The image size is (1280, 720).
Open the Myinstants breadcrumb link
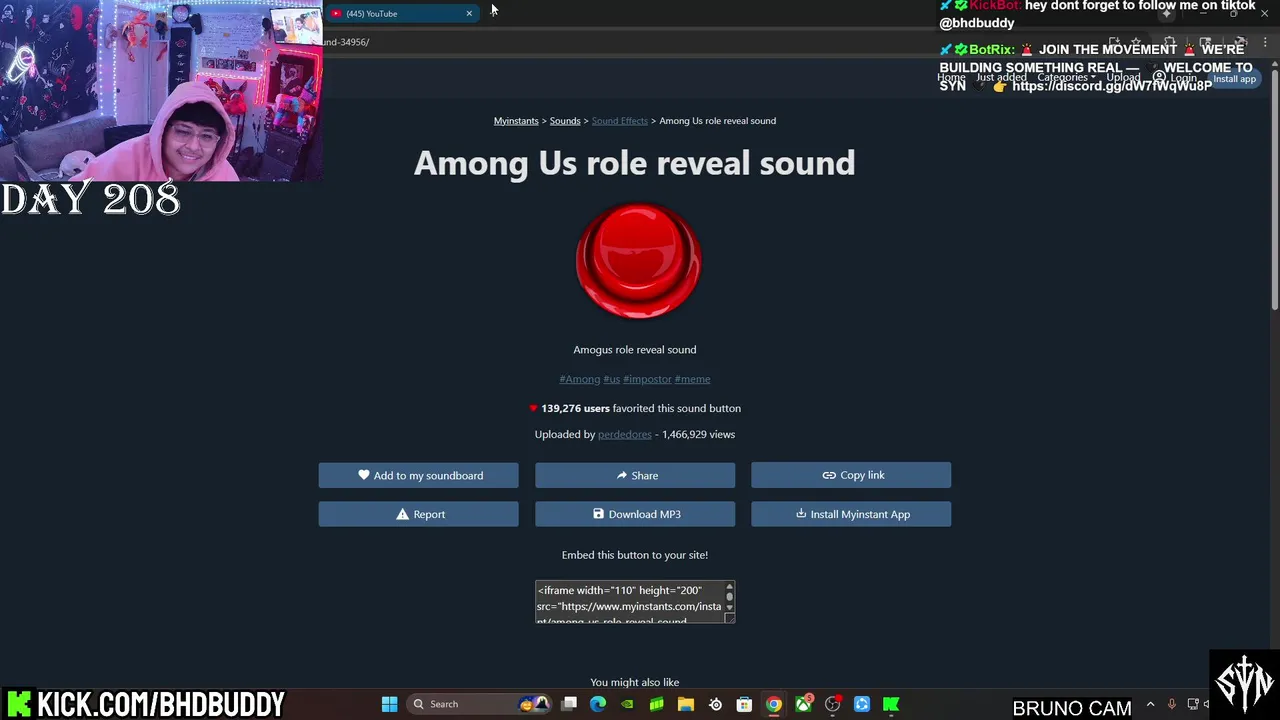(x=516, y=121)
